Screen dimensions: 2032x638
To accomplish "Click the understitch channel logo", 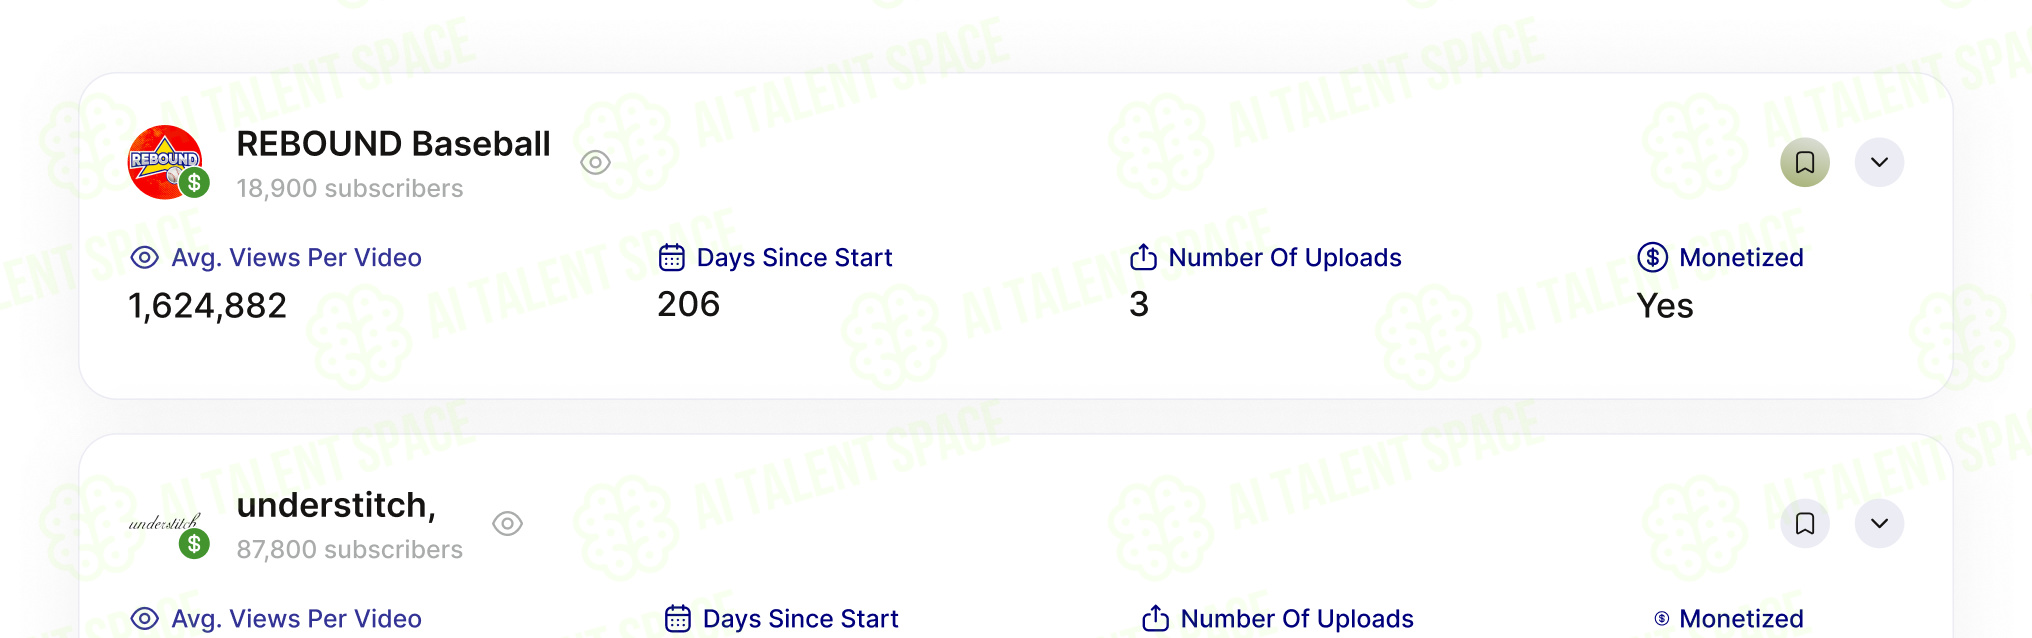I will 165,523.
